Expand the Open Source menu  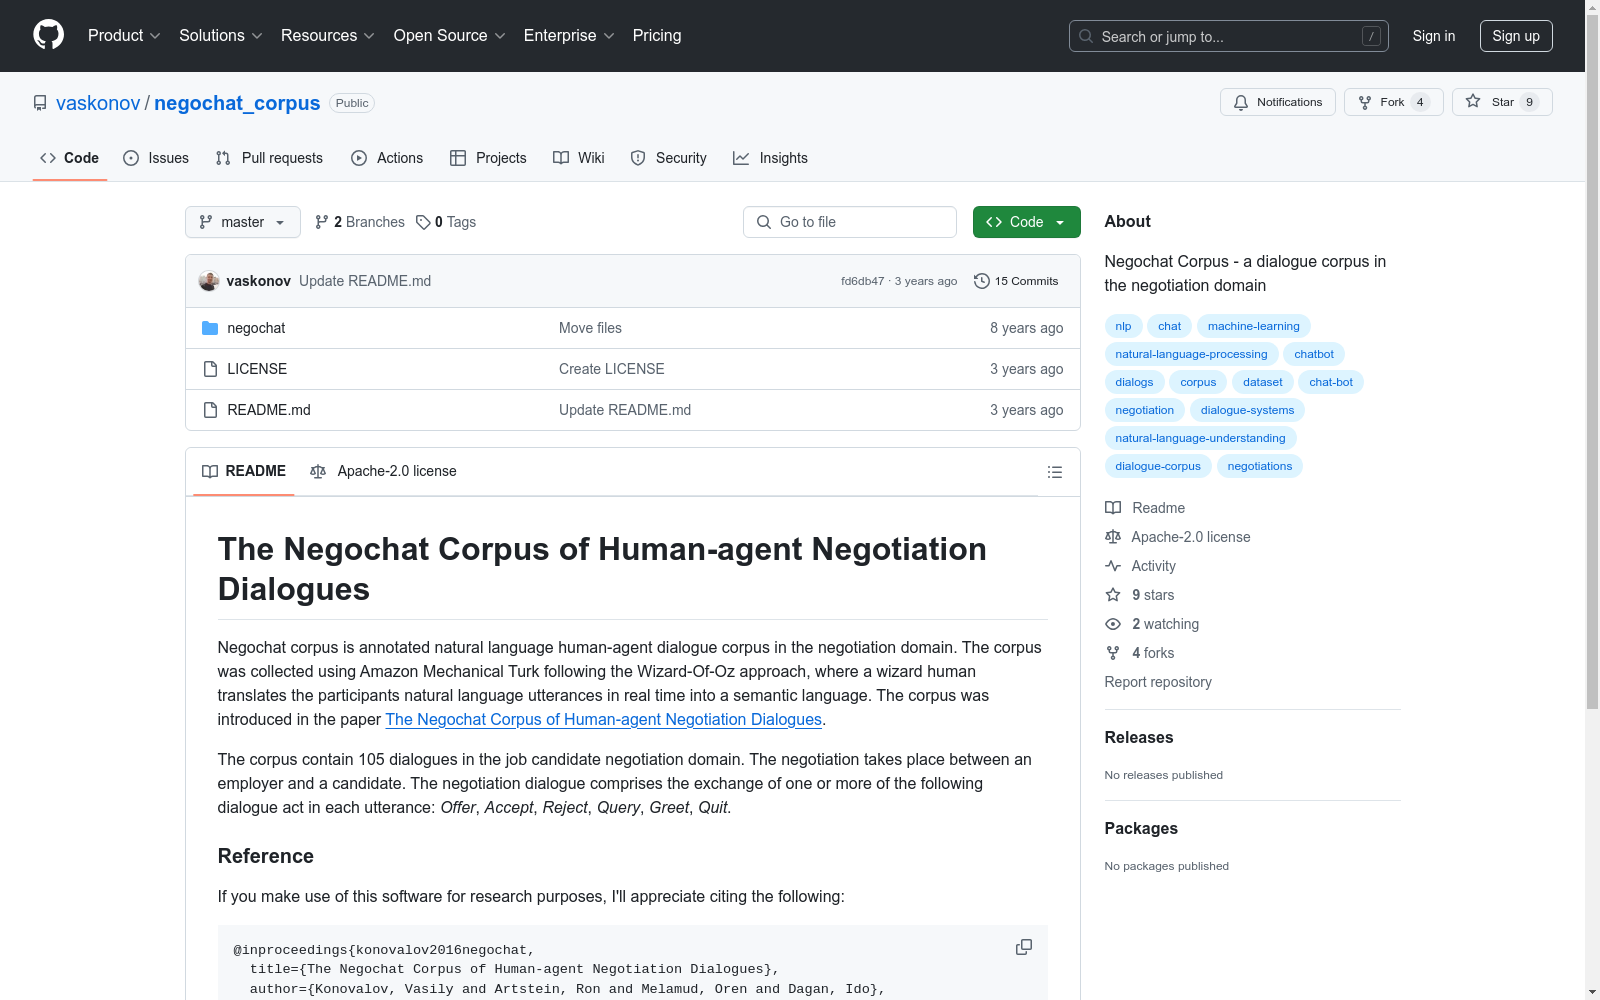pyautogui.click(x=450, y=36)
